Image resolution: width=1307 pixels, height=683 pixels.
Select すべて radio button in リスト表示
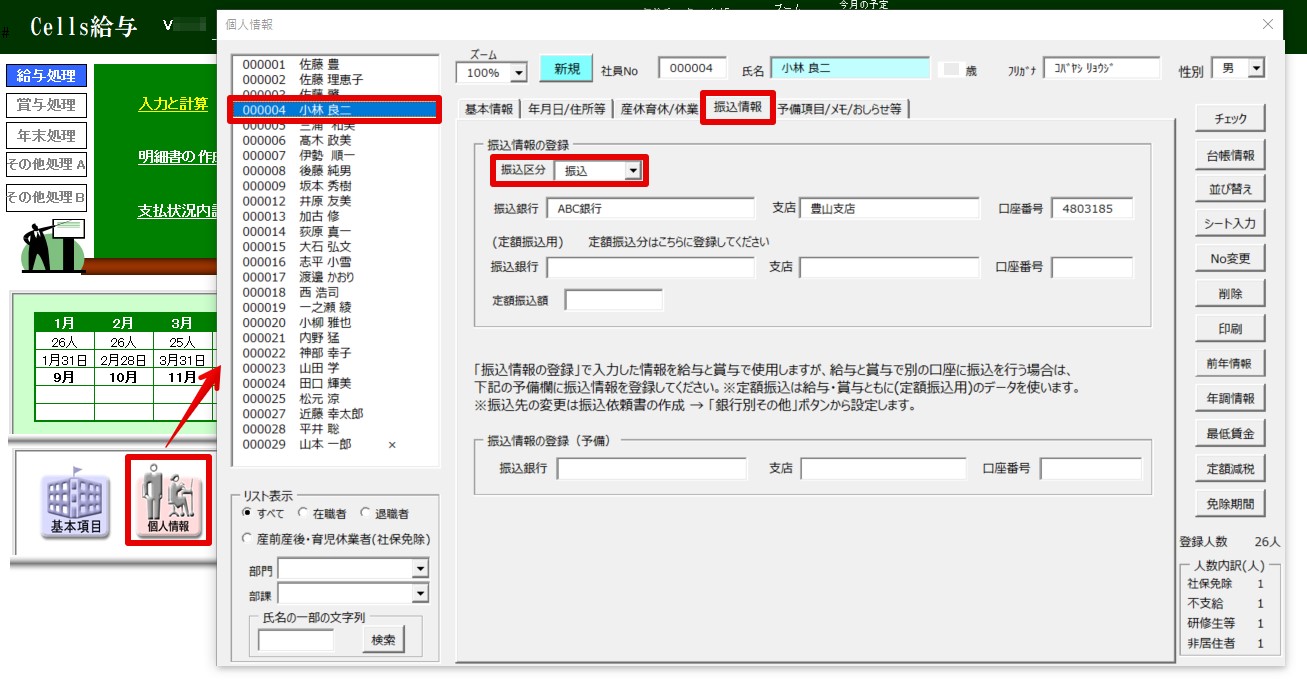click(248, 513)
